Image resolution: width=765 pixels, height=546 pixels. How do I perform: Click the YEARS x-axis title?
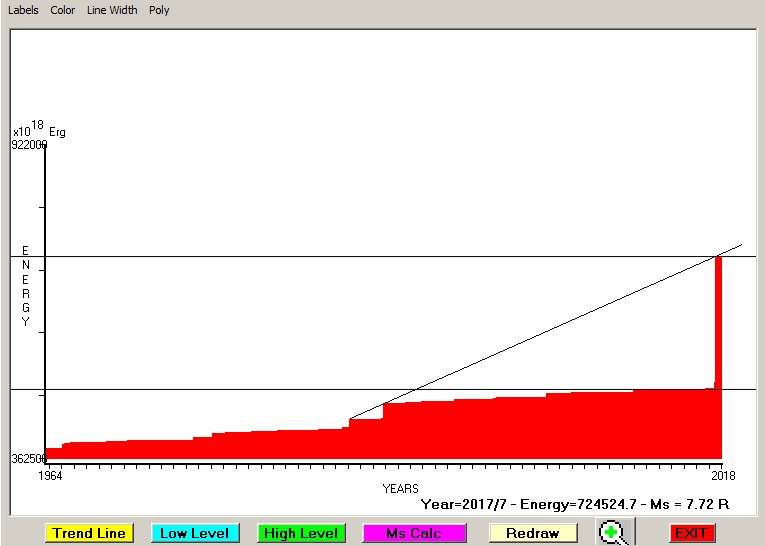pos(400,489)
